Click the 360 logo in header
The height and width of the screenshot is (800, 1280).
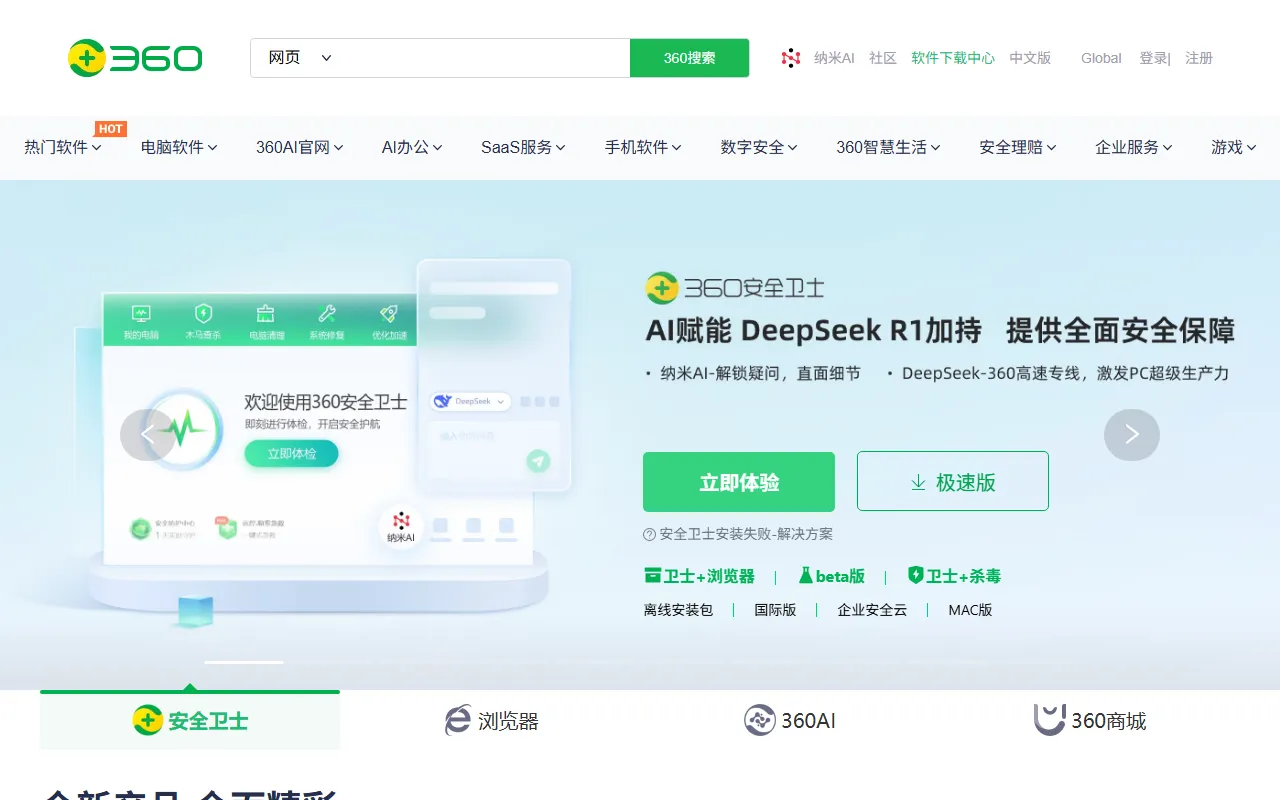tap(135, 58)
